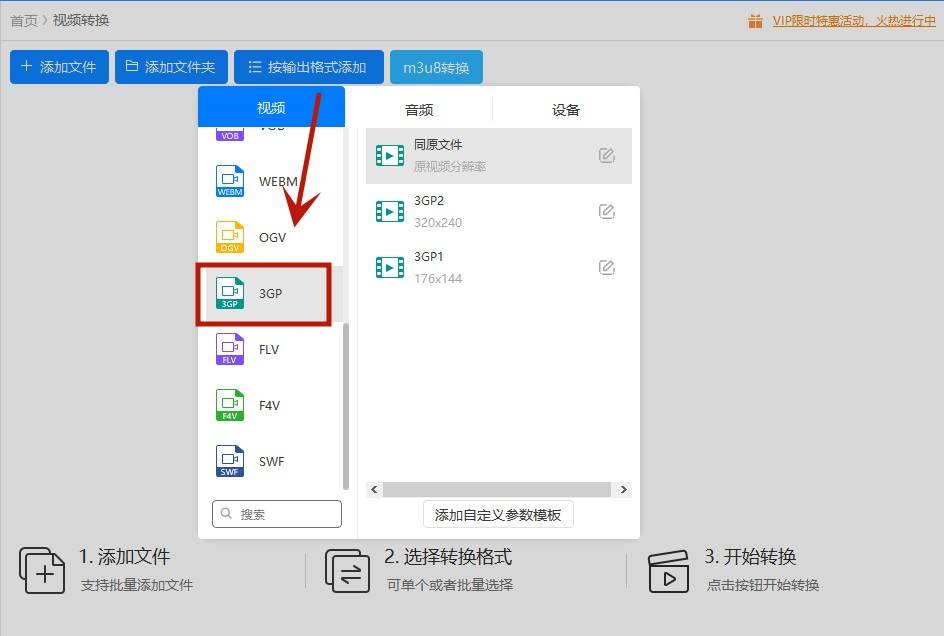Edit the 同原文件 preset parameters
Image resolution: width=944 pixels, height=636 pixels.
[606, 155]
